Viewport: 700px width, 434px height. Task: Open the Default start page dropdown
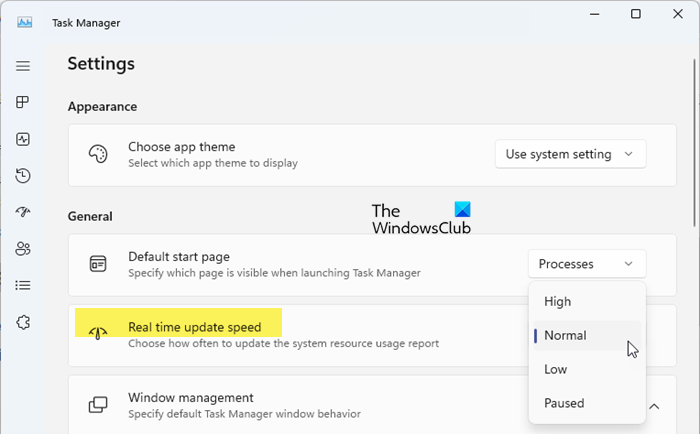[586, 264]
